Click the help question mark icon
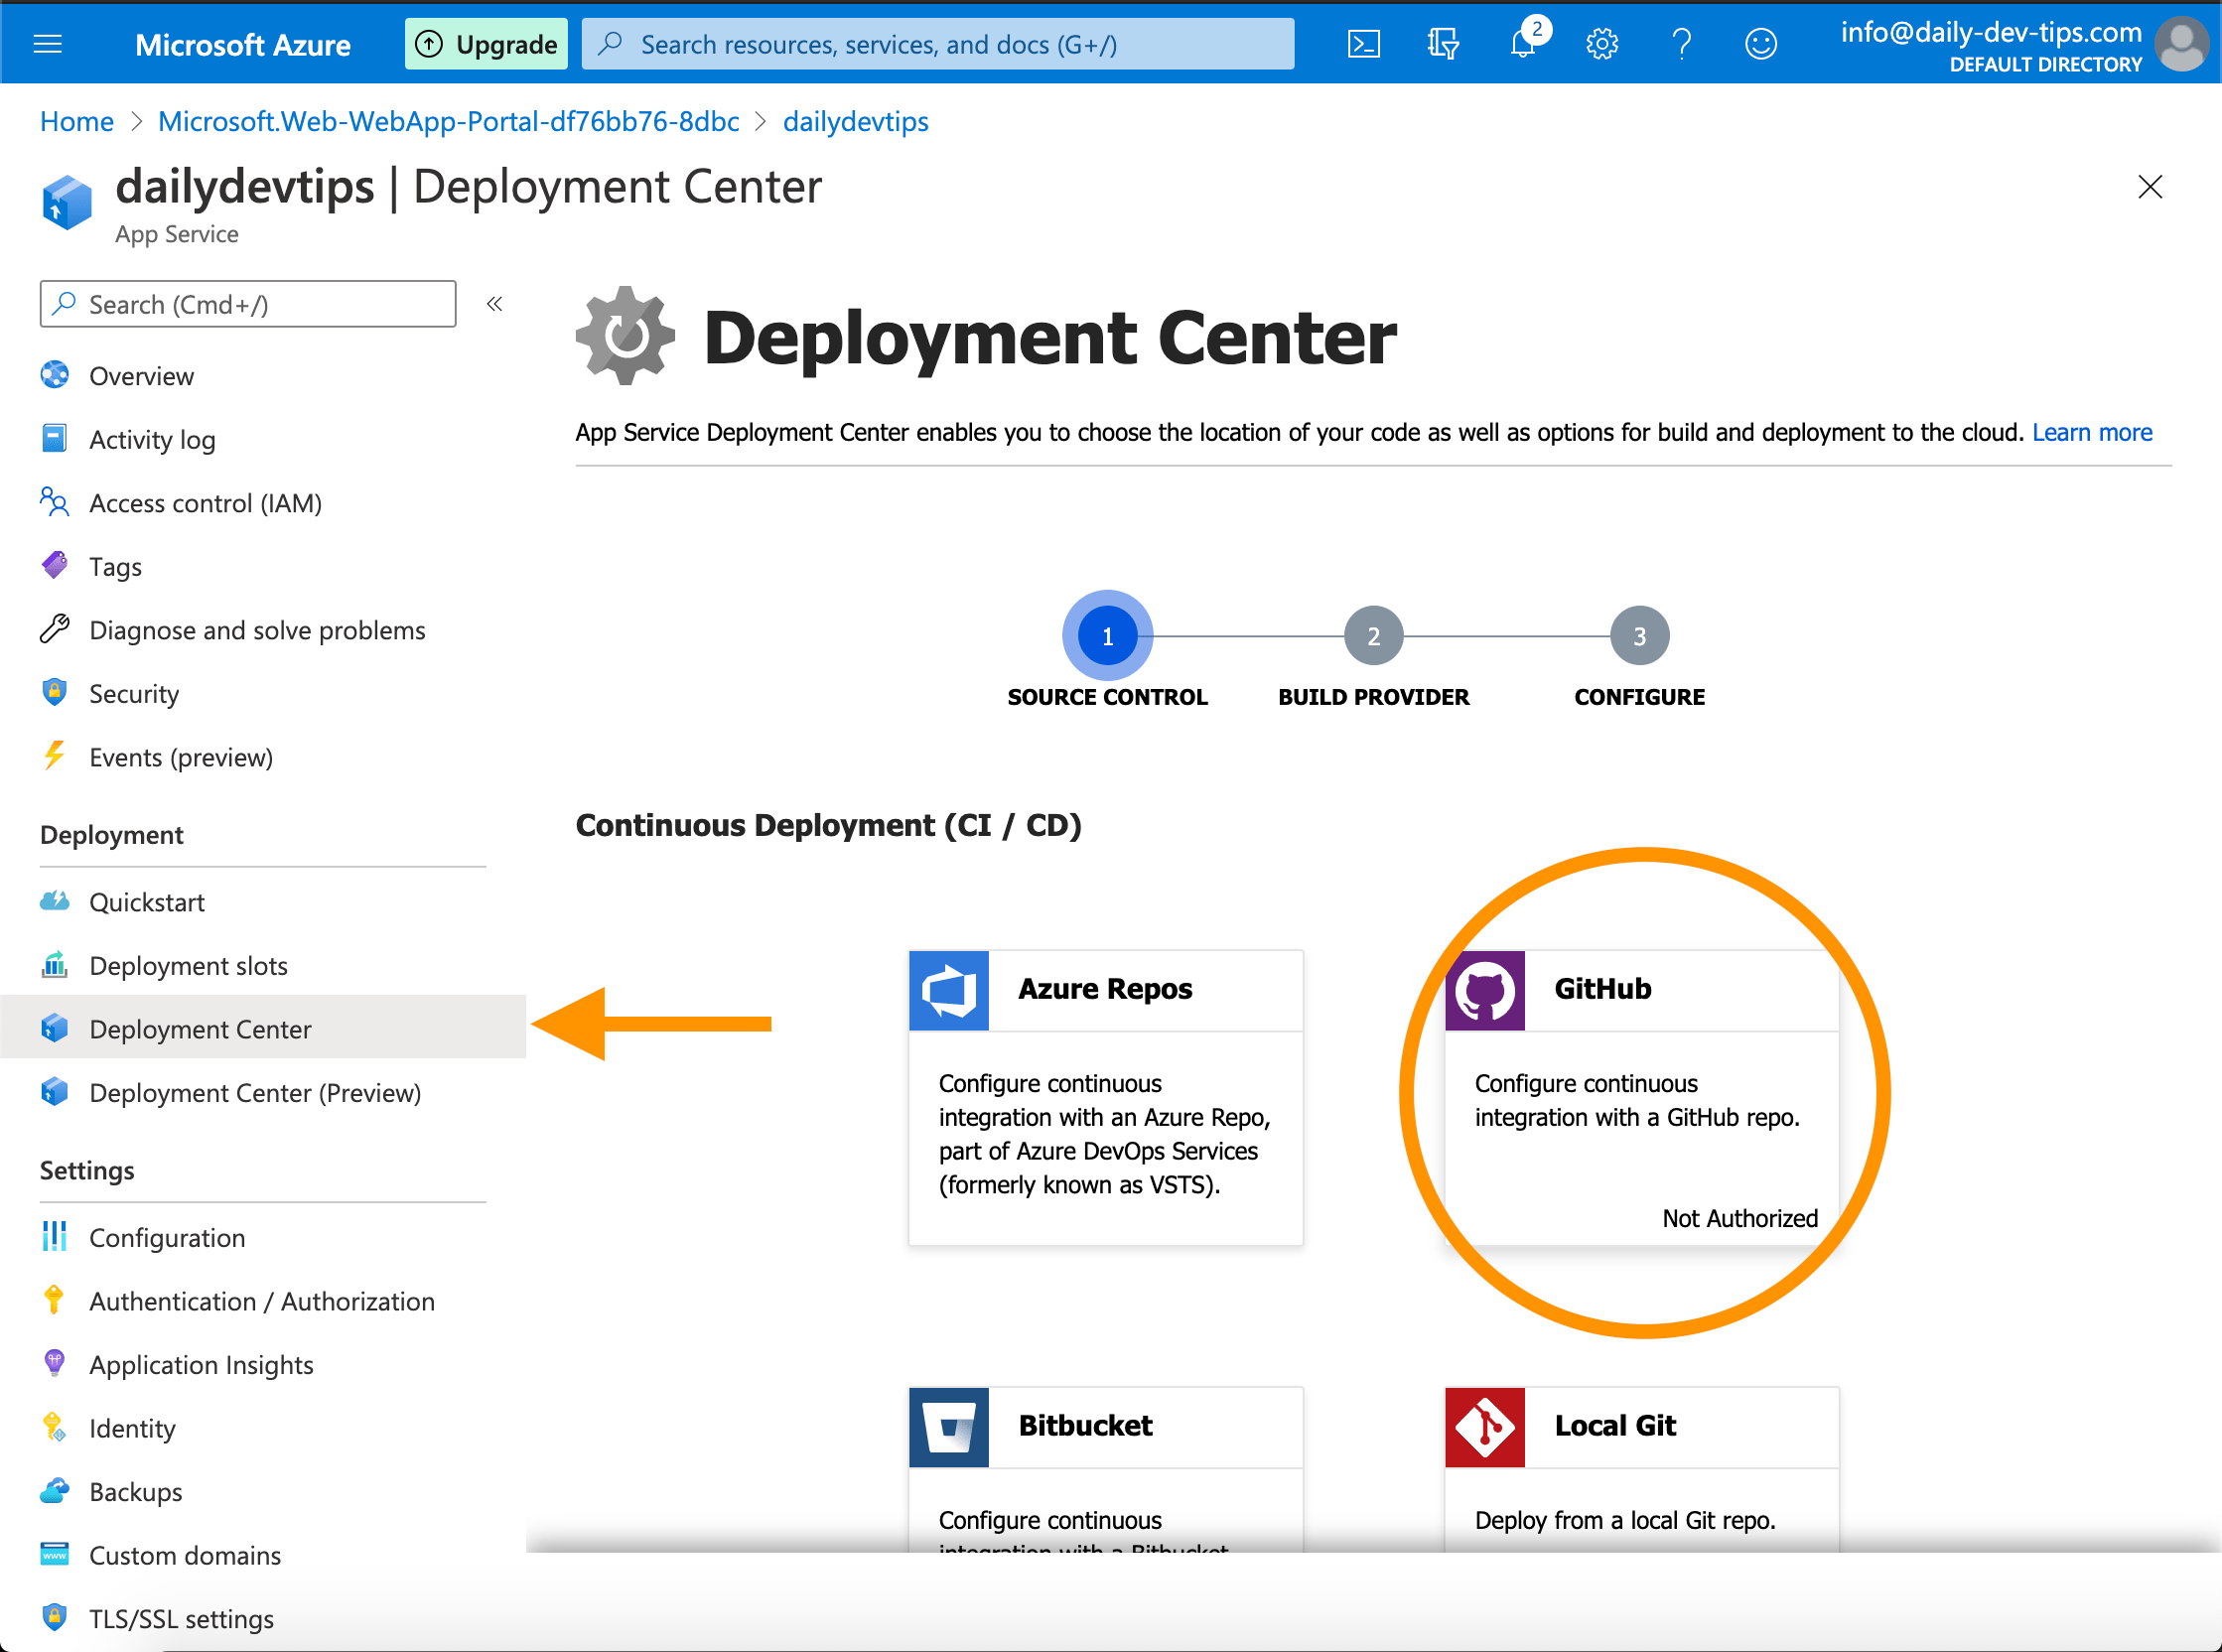2222x1652 pixels. coord(1681,43)
